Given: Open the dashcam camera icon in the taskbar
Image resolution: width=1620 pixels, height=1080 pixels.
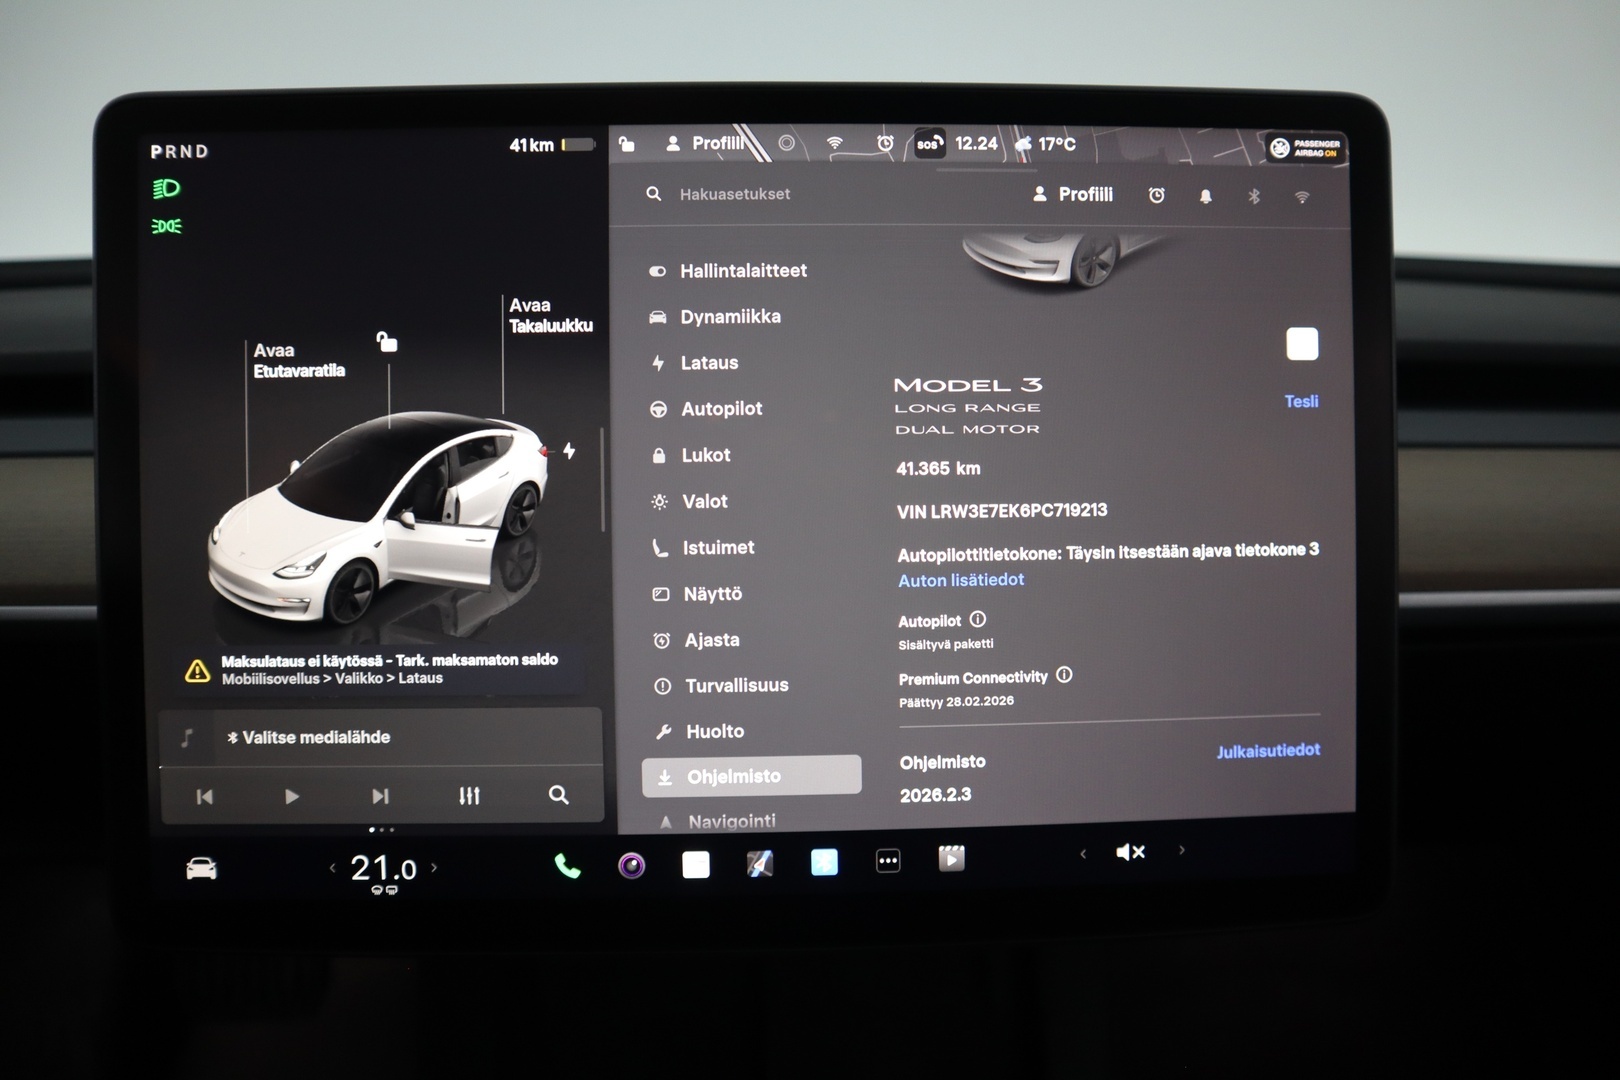Looking at the screenshot, I should point(630,860).
